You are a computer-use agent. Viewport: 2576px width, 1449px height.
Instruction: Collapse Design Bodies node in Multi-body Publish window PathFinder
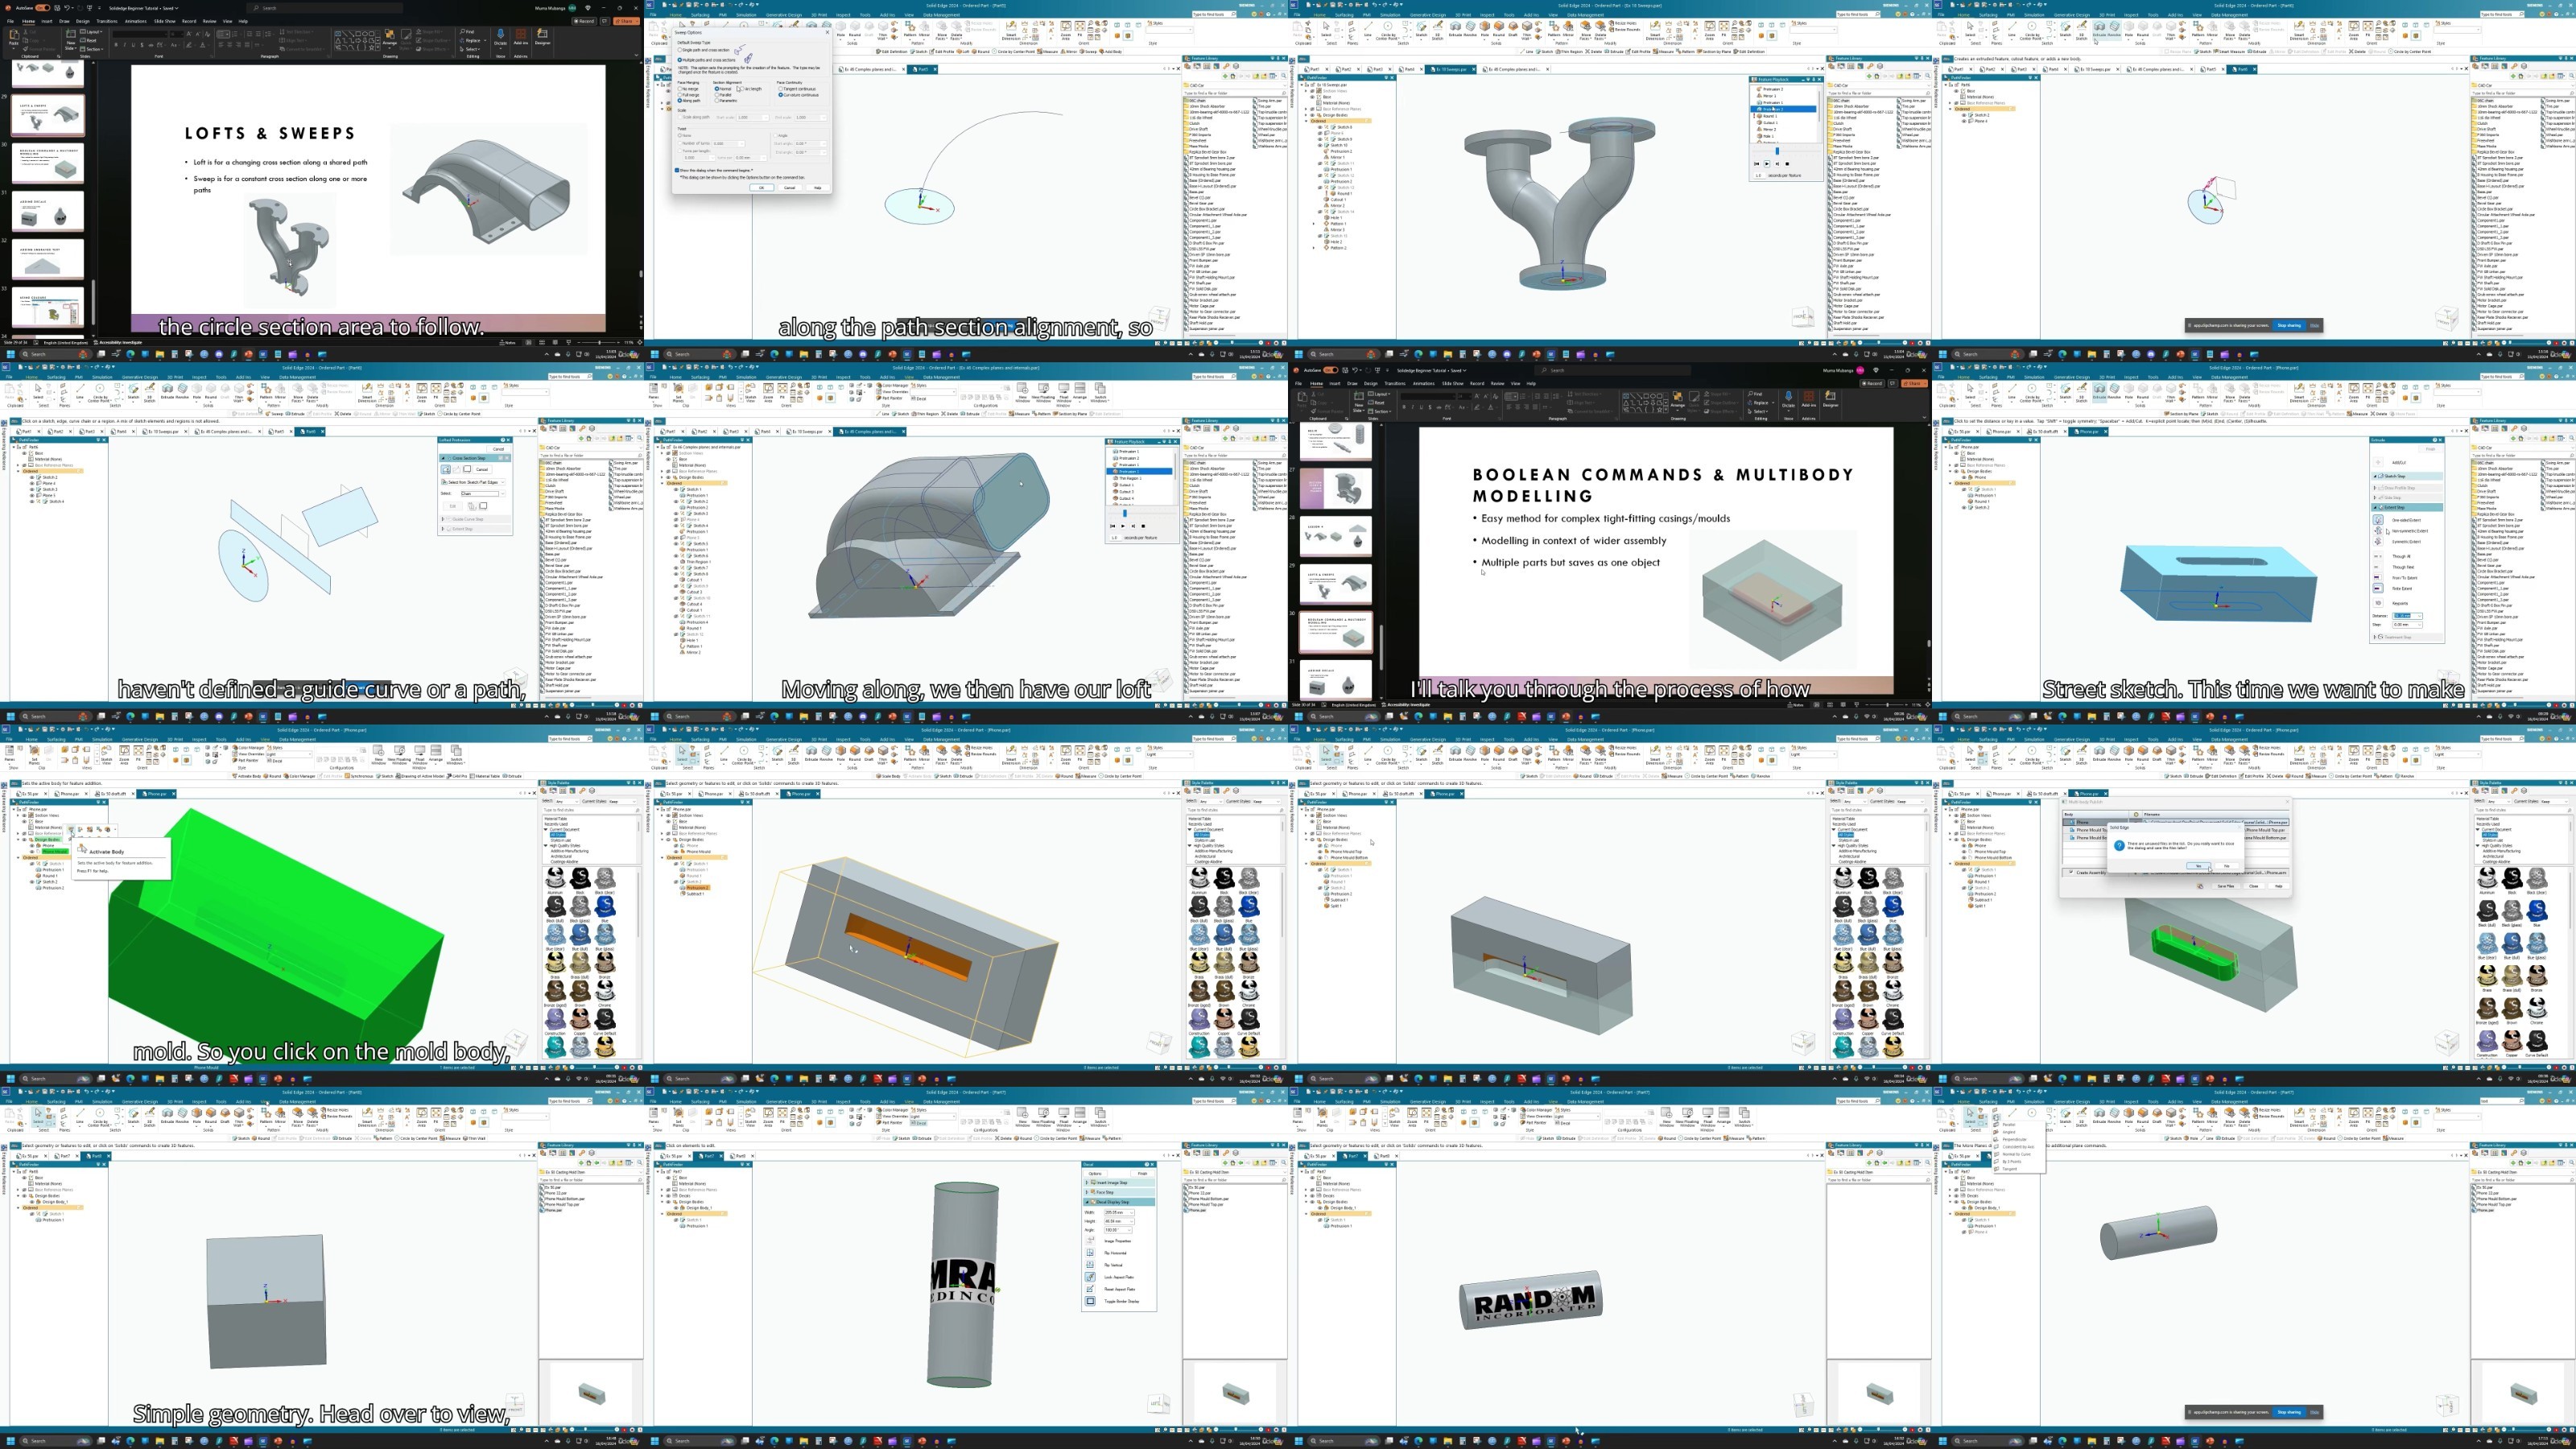coord(1950,840)
